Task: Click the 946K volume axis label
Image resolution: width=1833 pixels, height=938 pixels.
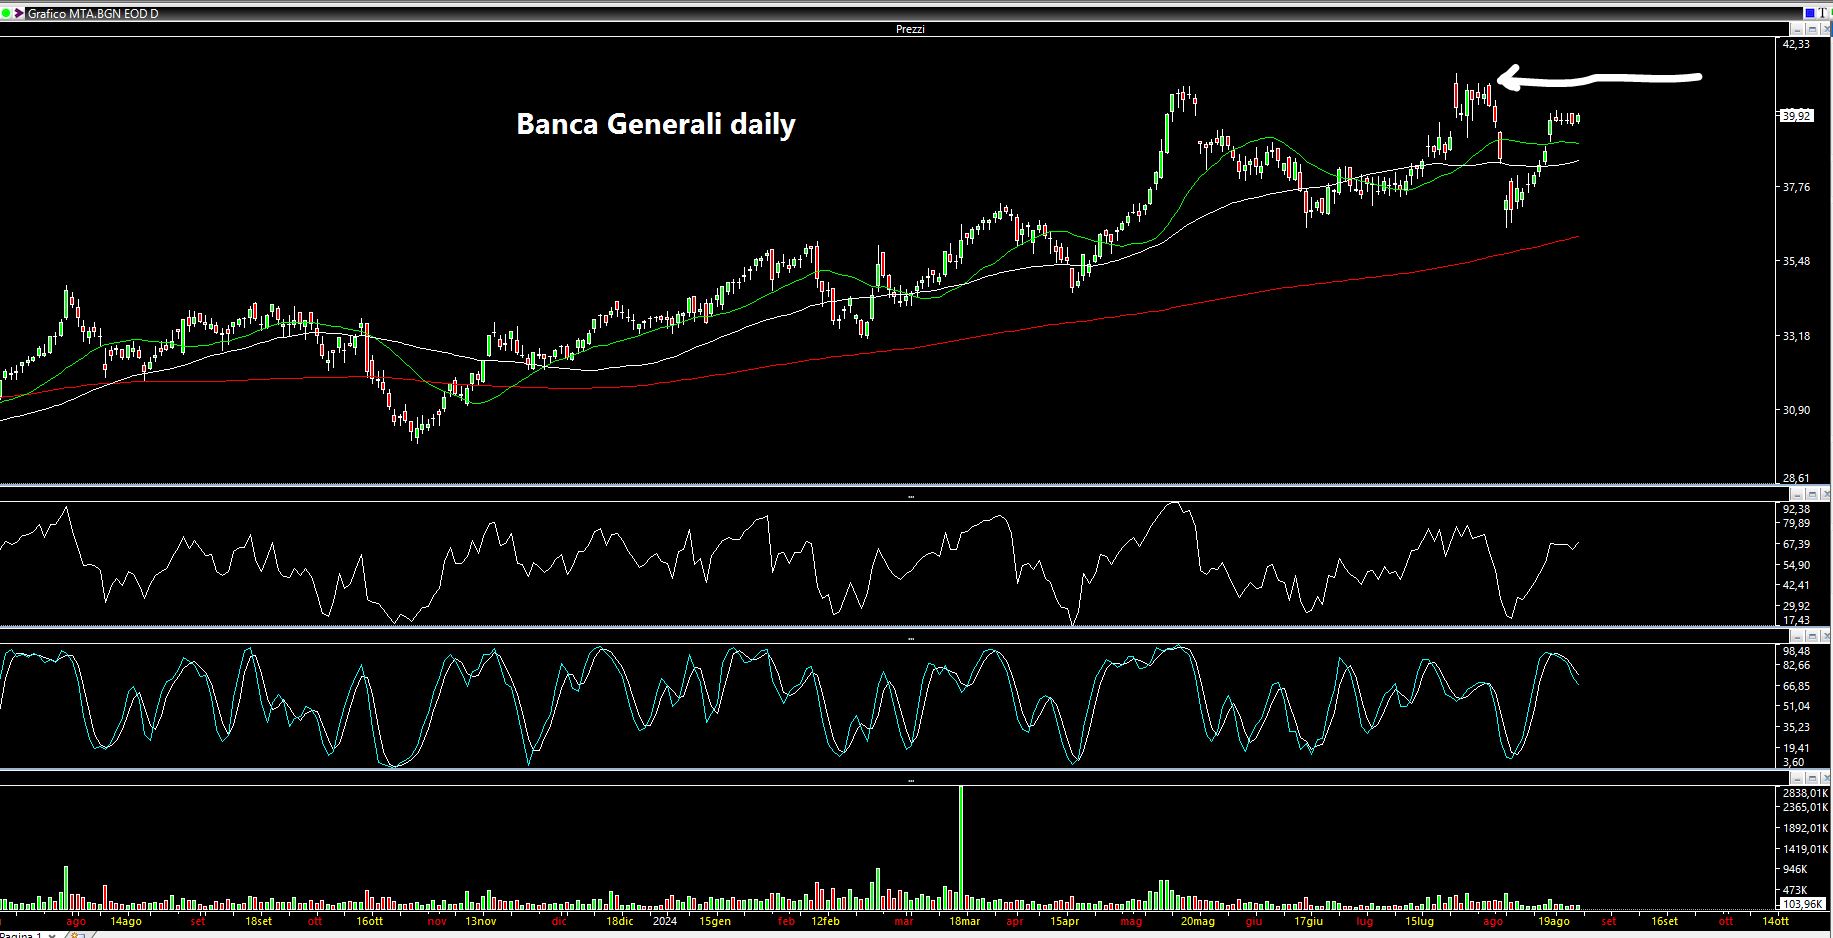Action: [x=1794, y=869]
